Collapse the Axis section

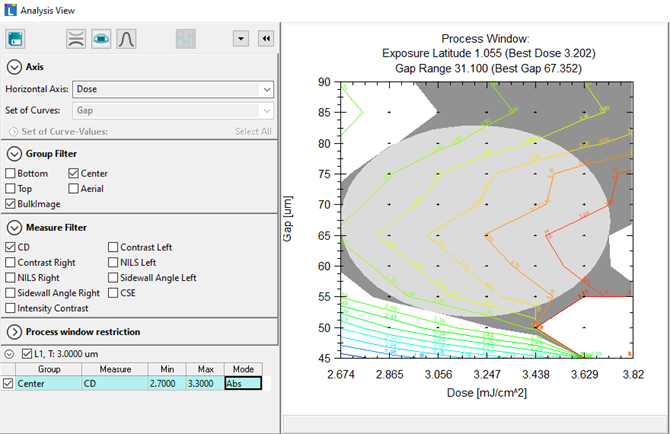pyautogui.click(x=15, y=67)
